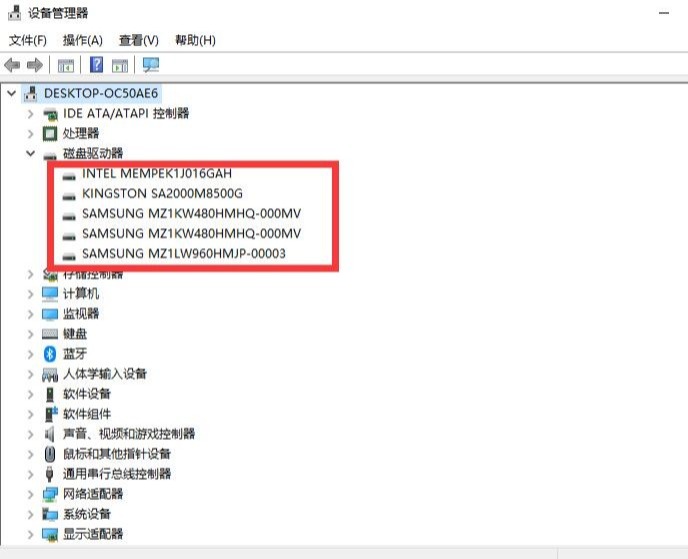Click the 显示适配器 display adapter icon

point(50,534)
